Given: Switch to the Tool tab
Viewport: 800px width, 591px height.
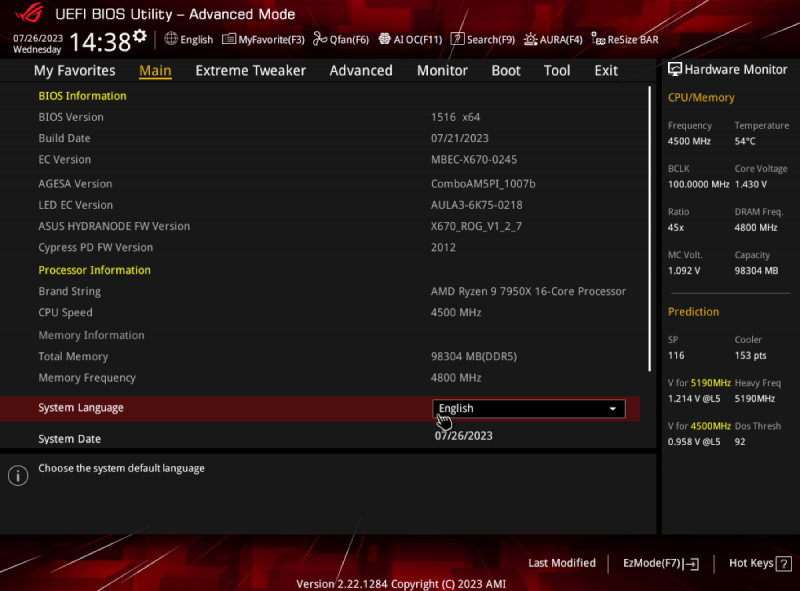Looking at the screenshot, I should pyautogui.click(x=557, y=70).
